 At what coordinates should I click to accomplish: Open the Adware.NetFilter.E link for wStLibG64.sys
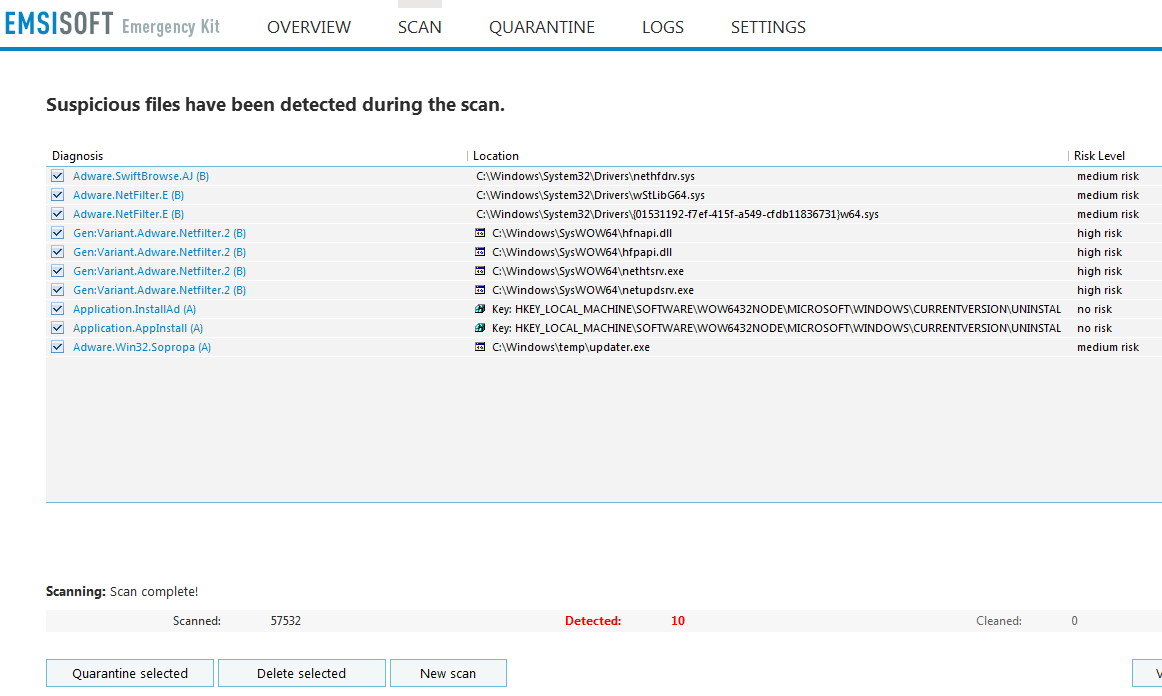pyautogui.click(x=128, y=195)
